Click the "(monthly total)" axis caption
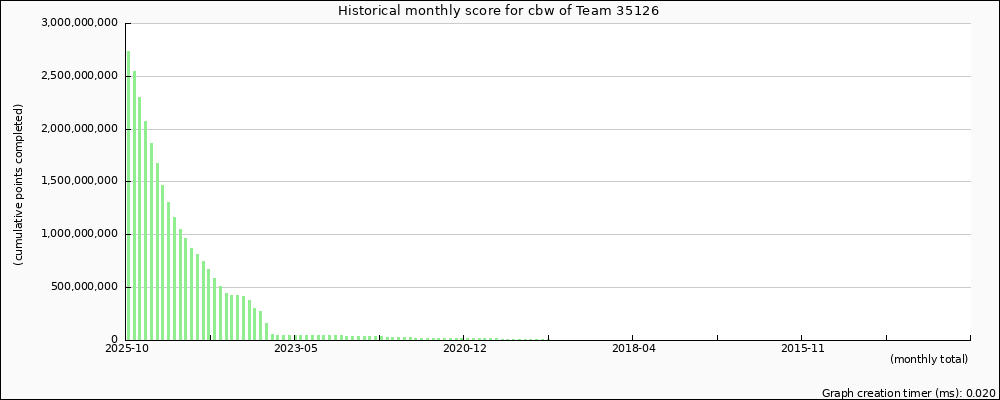This screenshot has width=1000, height=400. (928, 359)
